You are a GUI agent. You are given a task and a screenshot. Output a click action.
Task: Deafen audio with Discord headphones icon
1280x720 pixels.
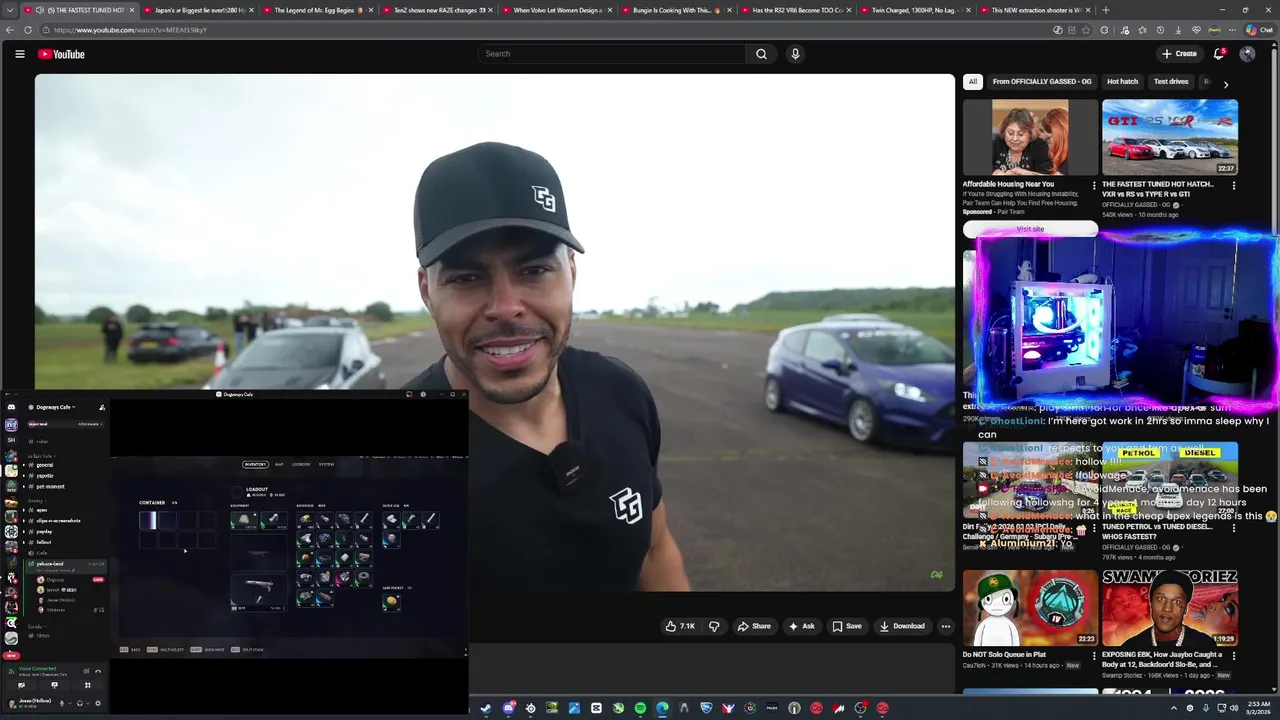(80, 703)
